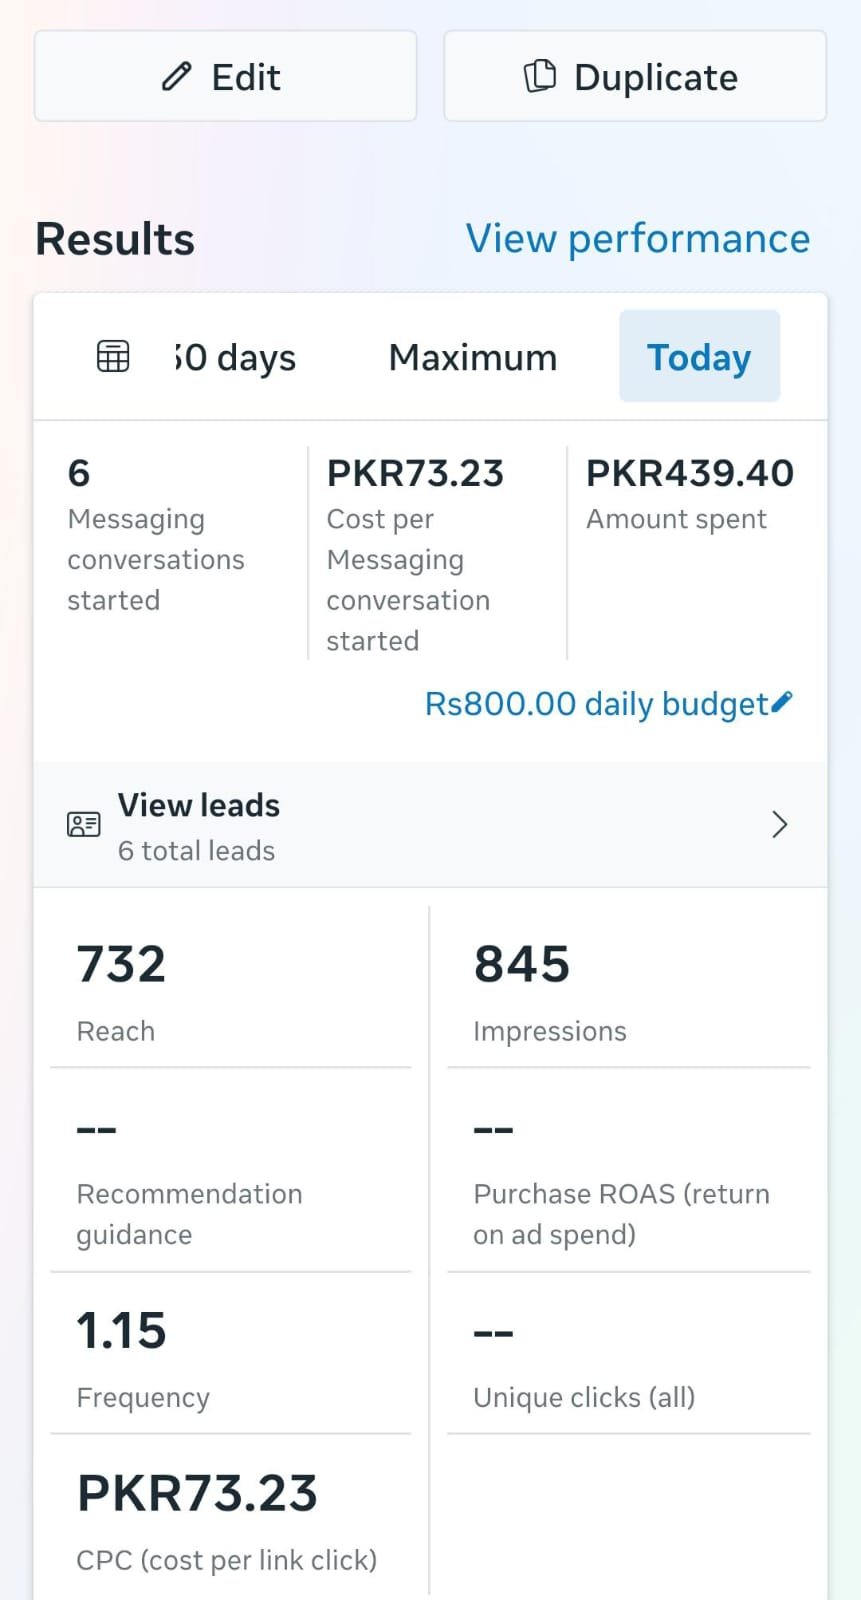This screenshot has height=1600, width=861.
Task: Select the Maximum time range tab
Action: point(472,357)
